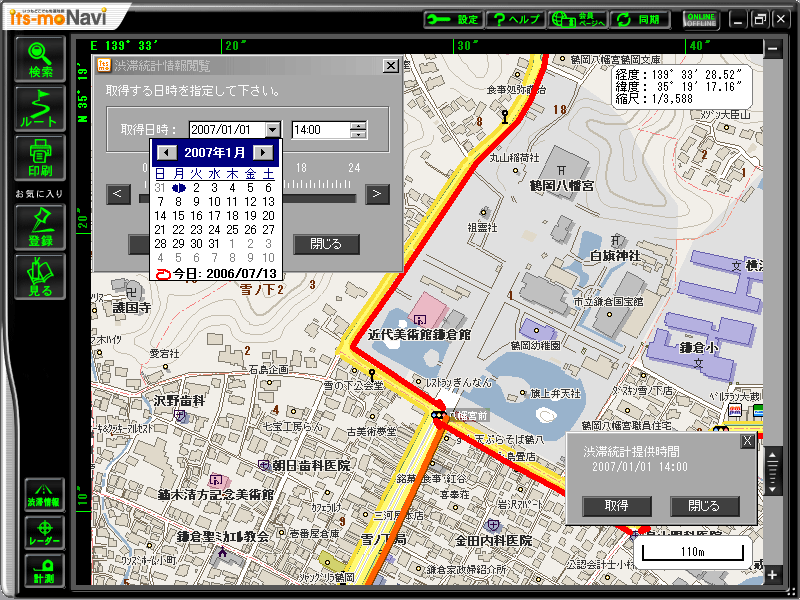Screen dimensions: 800x600
Task: Click the 旗上弁天社 map label
Action: 556,393
